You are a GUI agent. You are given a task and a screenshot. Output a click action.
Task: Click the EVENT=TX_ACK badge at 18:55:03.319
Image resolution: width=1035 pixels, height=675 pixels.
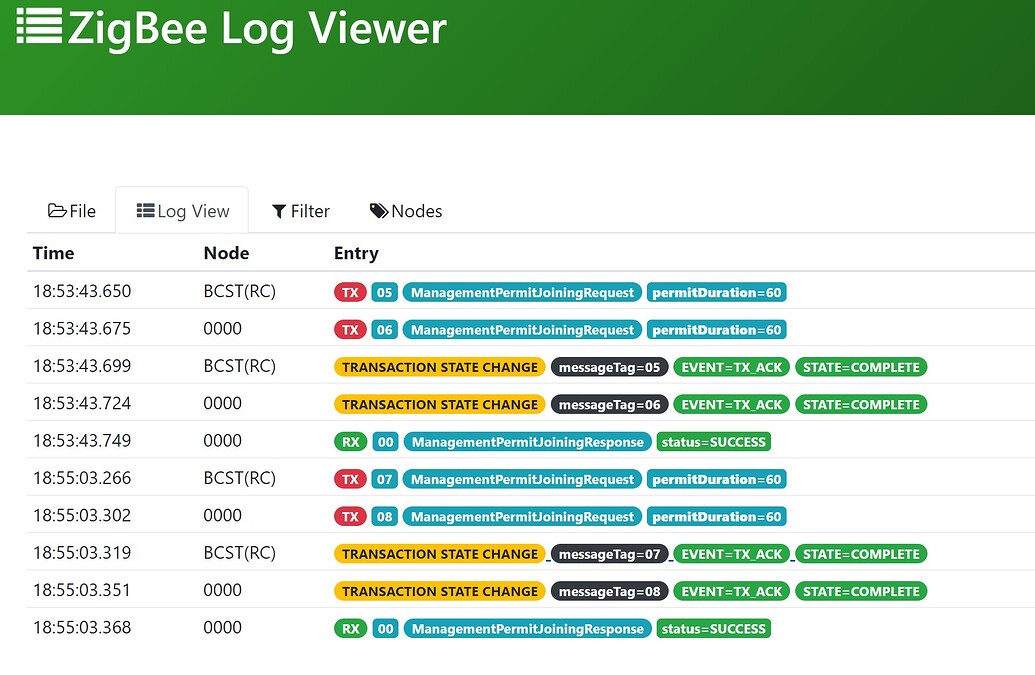(733, 553)
